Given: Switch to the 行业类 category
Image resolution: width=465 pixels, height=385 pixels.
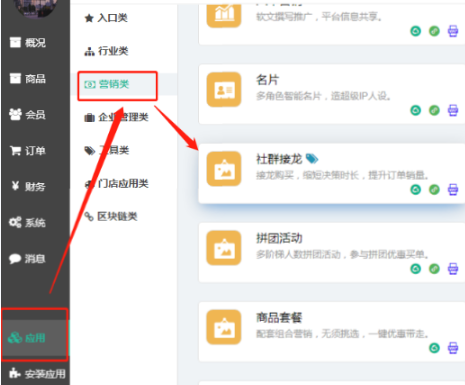Looking at the screenshot, I should click(106, 51).
